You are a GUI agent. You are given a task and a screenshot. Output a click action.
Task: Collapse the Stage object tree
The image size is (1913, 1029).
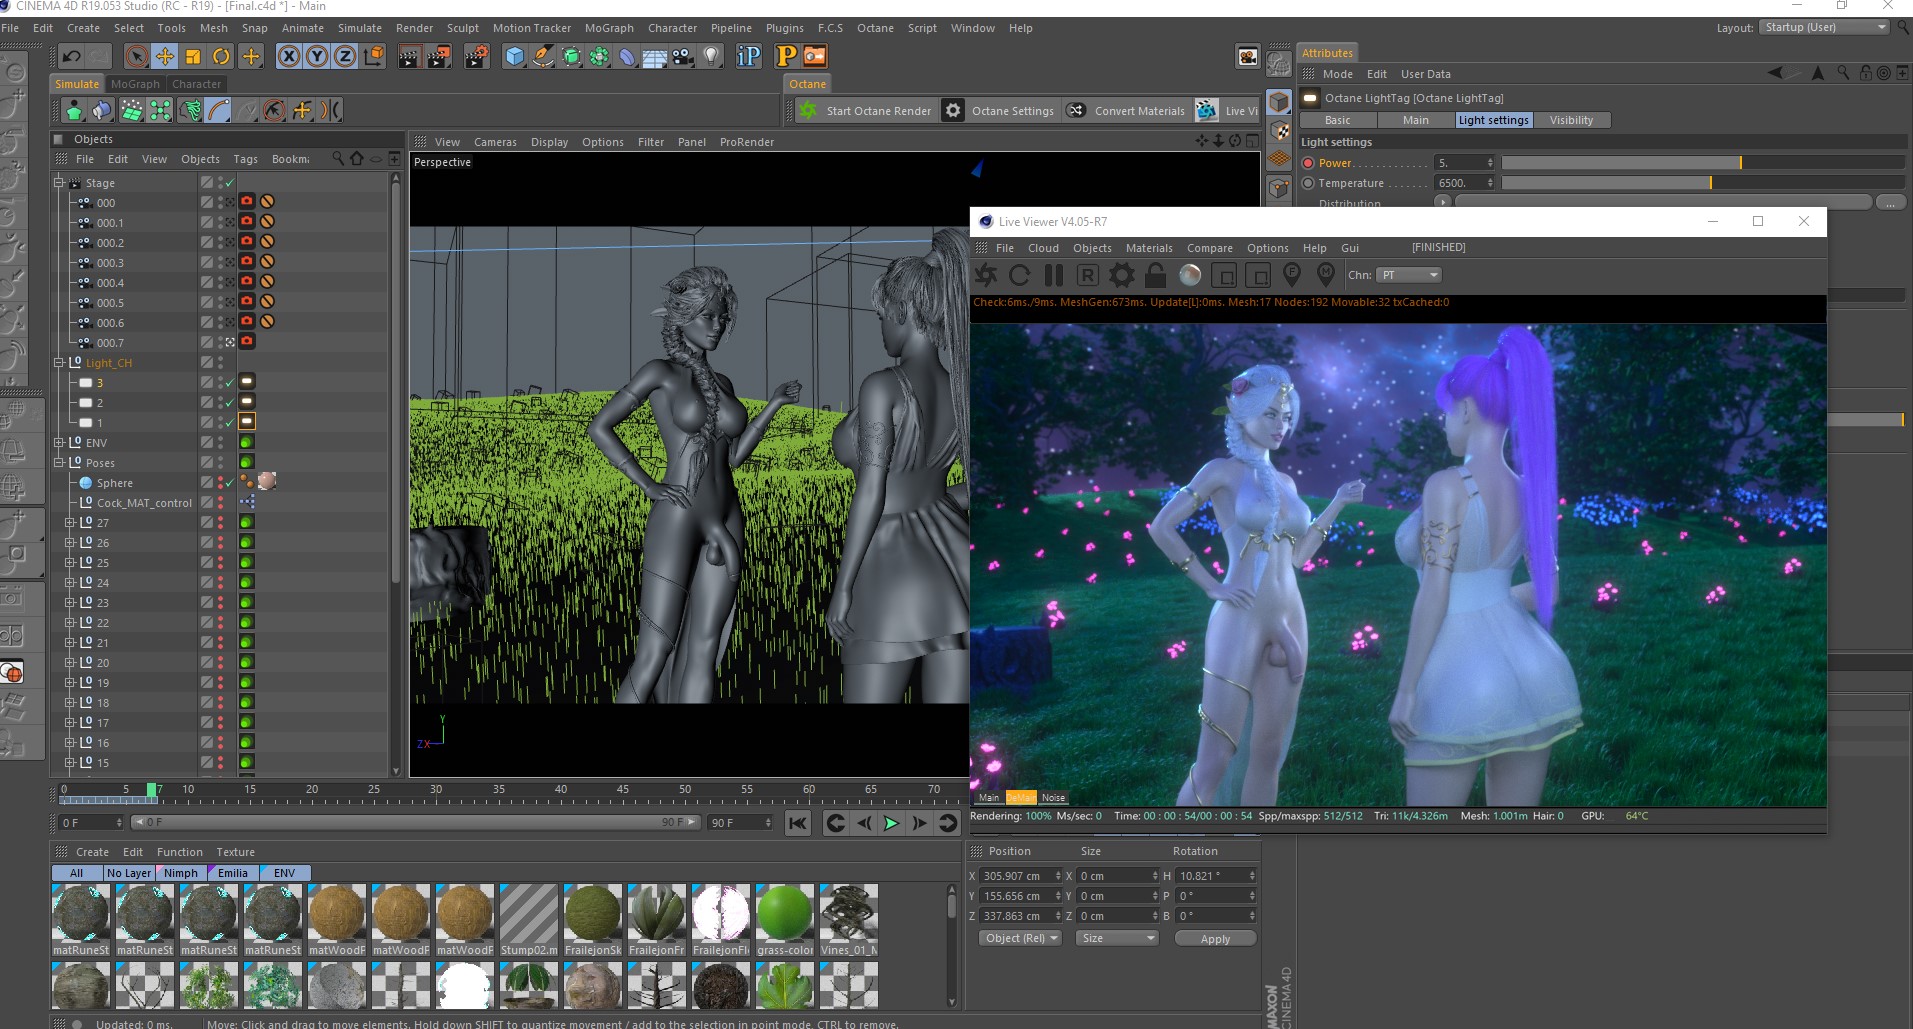tap(59, 183)
